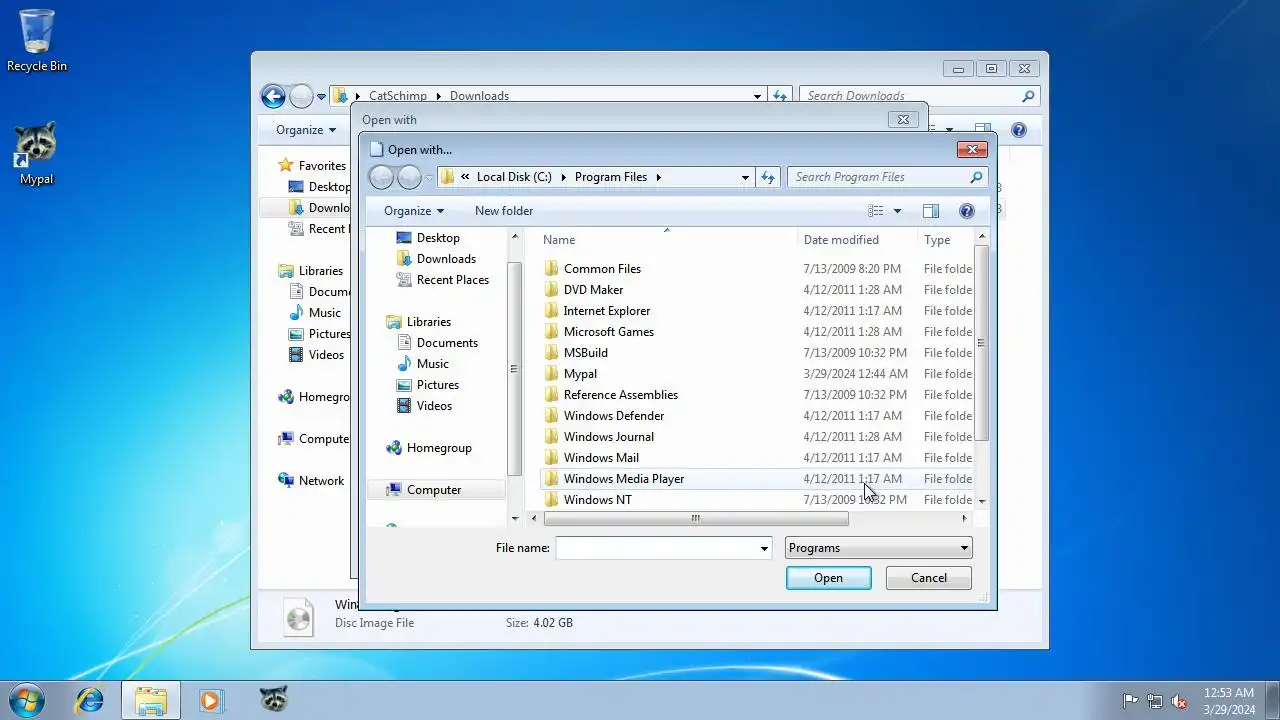Select Pictures library in dialog sidebar
Image resolution: width=1280 pixels, height=720 pixels.
click(x=438, y=385)
